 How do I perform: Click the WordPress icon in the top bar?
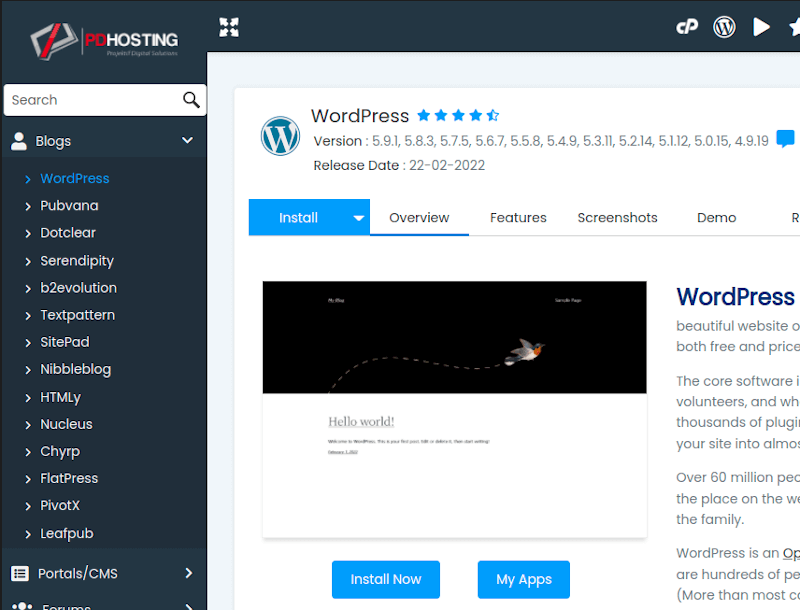724,27
